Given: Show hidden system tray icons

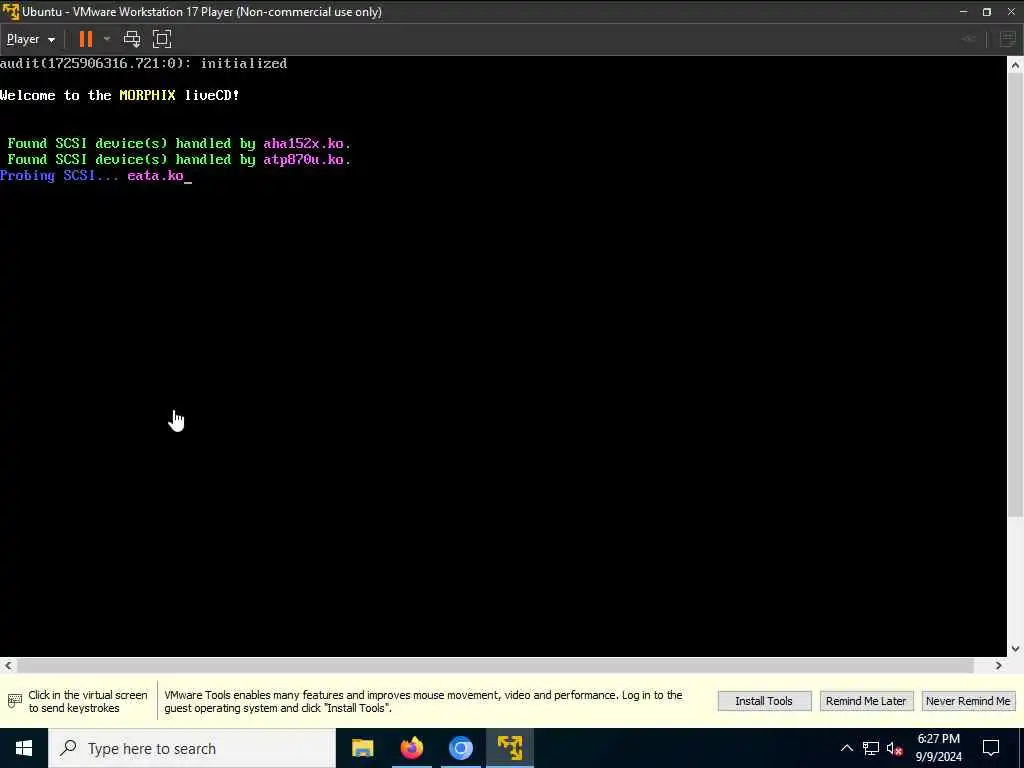Looking at the screenshot, I should (846, 748).
